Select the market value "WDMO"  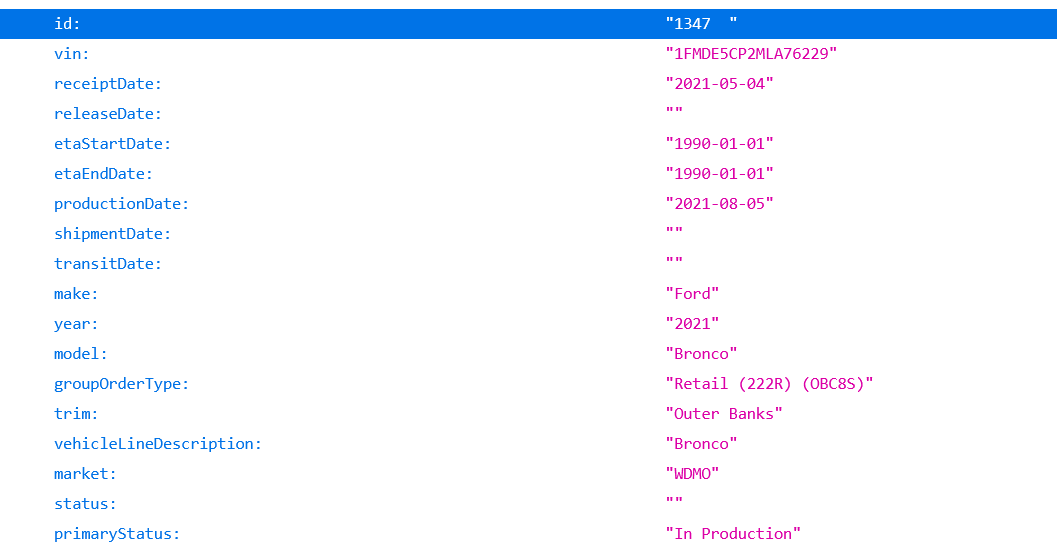(692, 474)
